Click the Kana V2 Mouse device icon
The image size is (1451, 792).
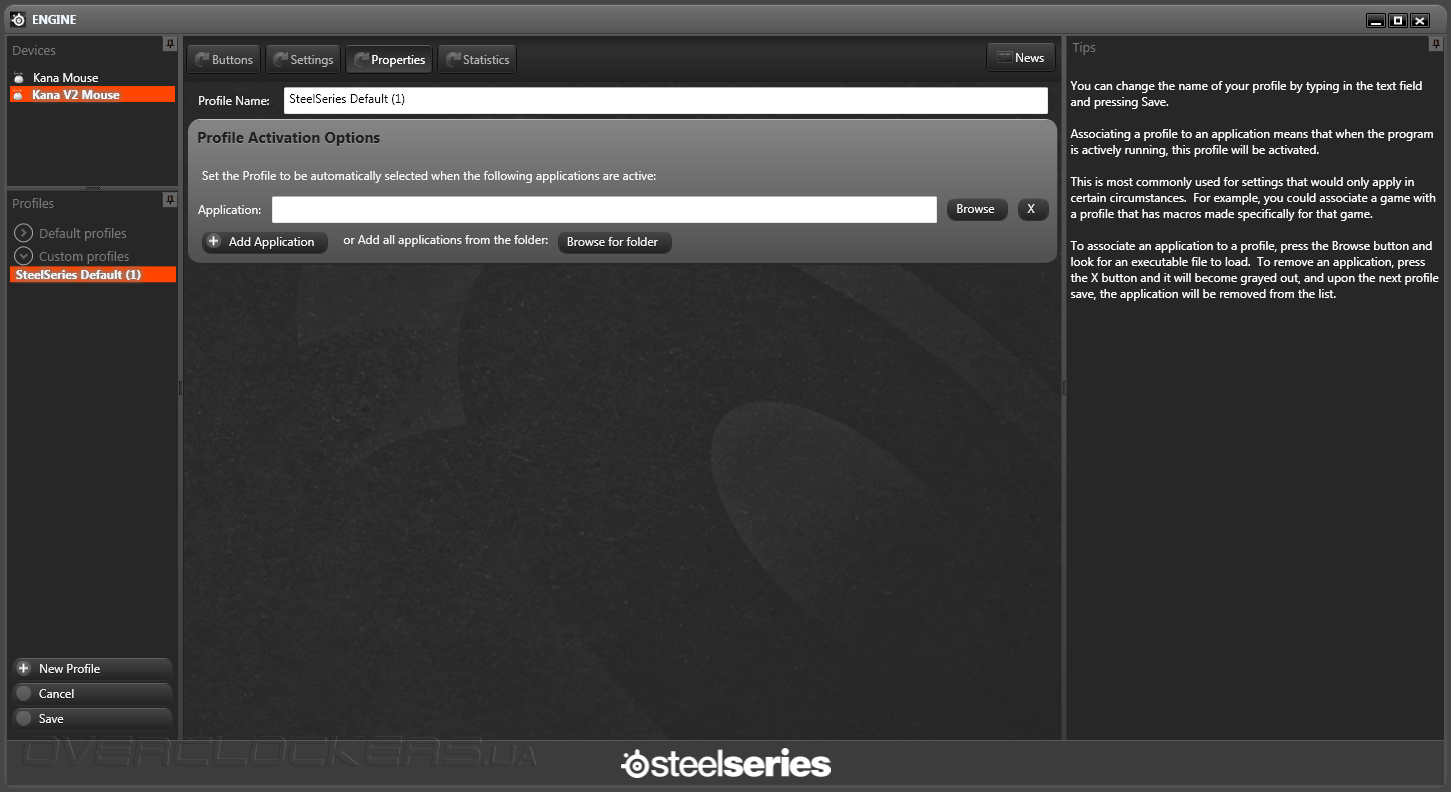click(x=18, y=95)
